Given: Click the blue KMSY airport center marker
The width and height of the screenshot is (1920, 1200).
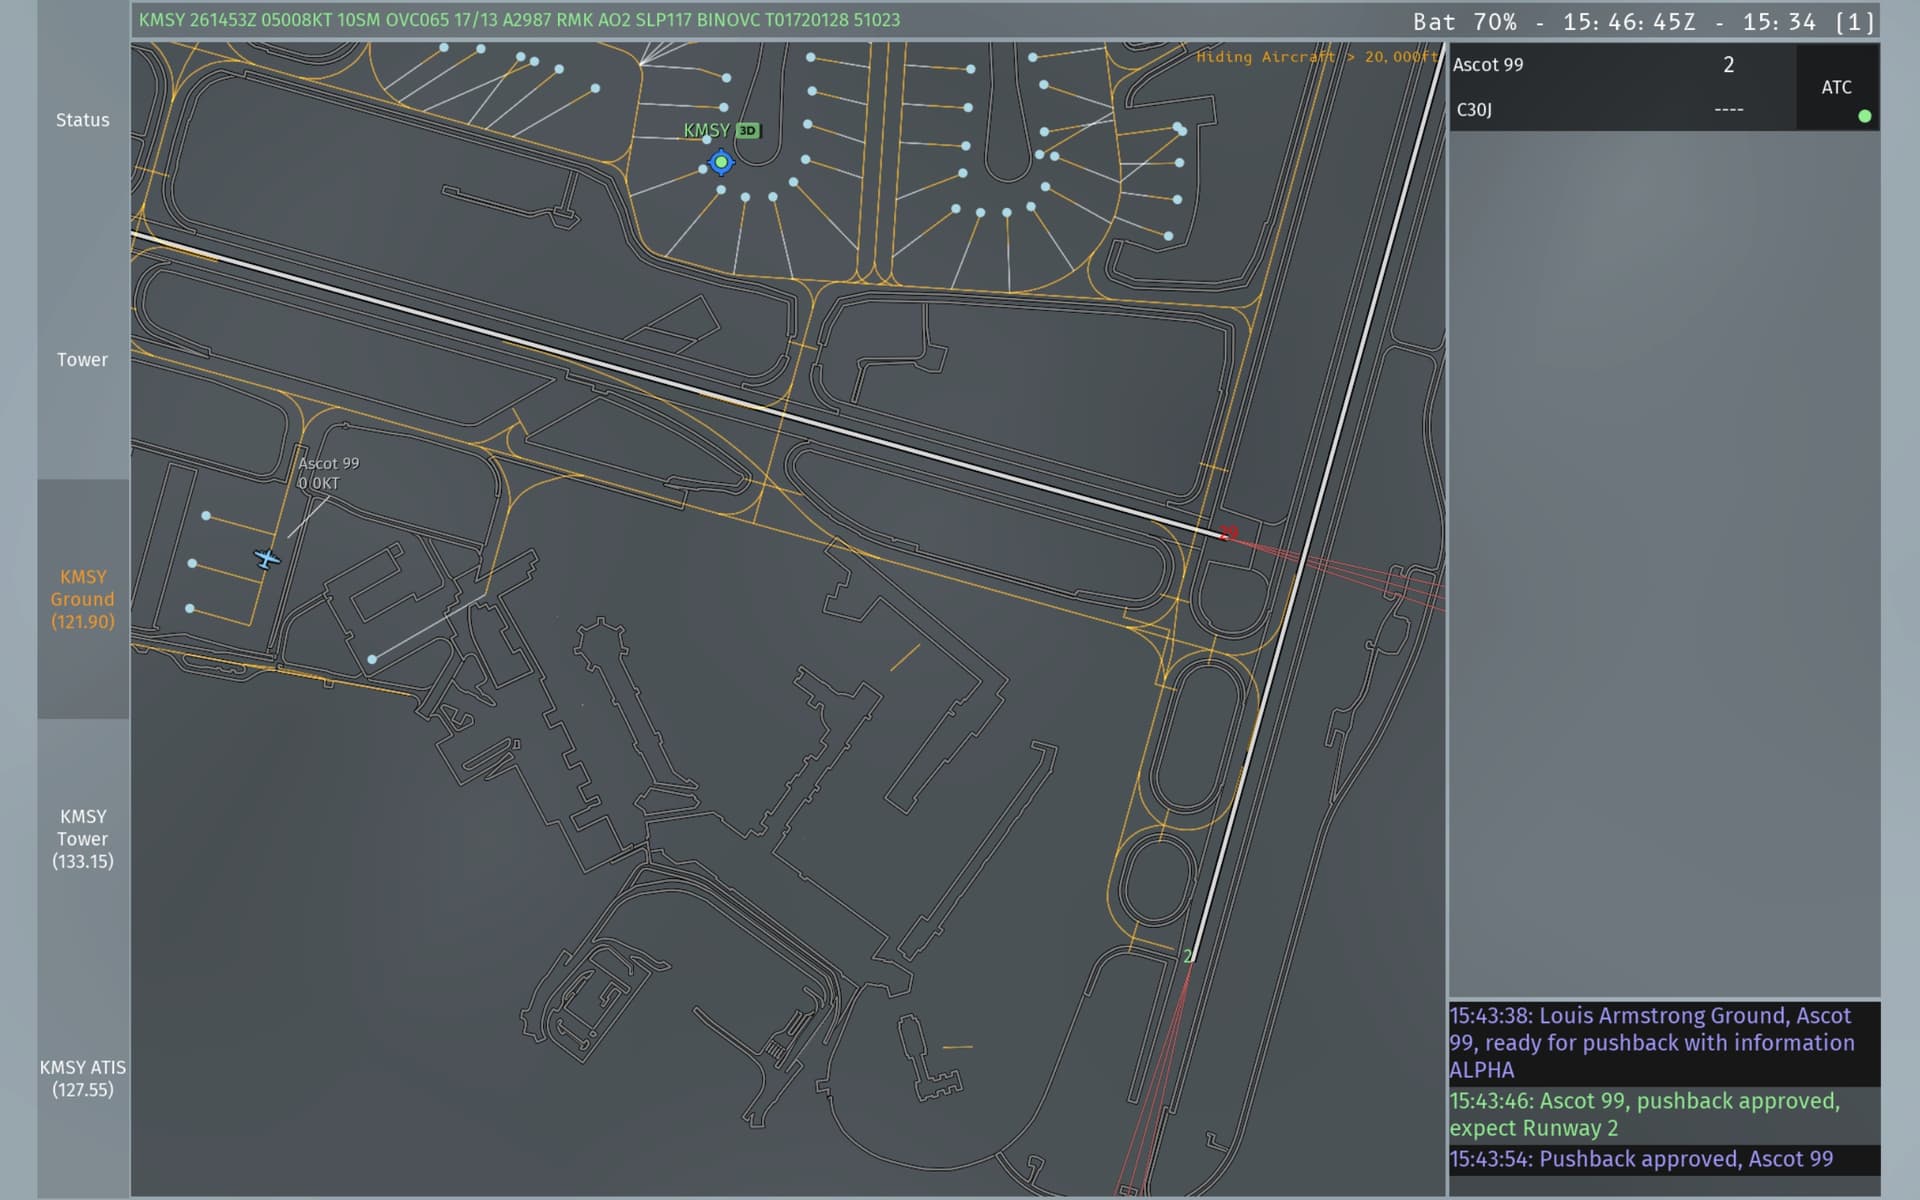Looking at the screenshot, I should [721, 162].
